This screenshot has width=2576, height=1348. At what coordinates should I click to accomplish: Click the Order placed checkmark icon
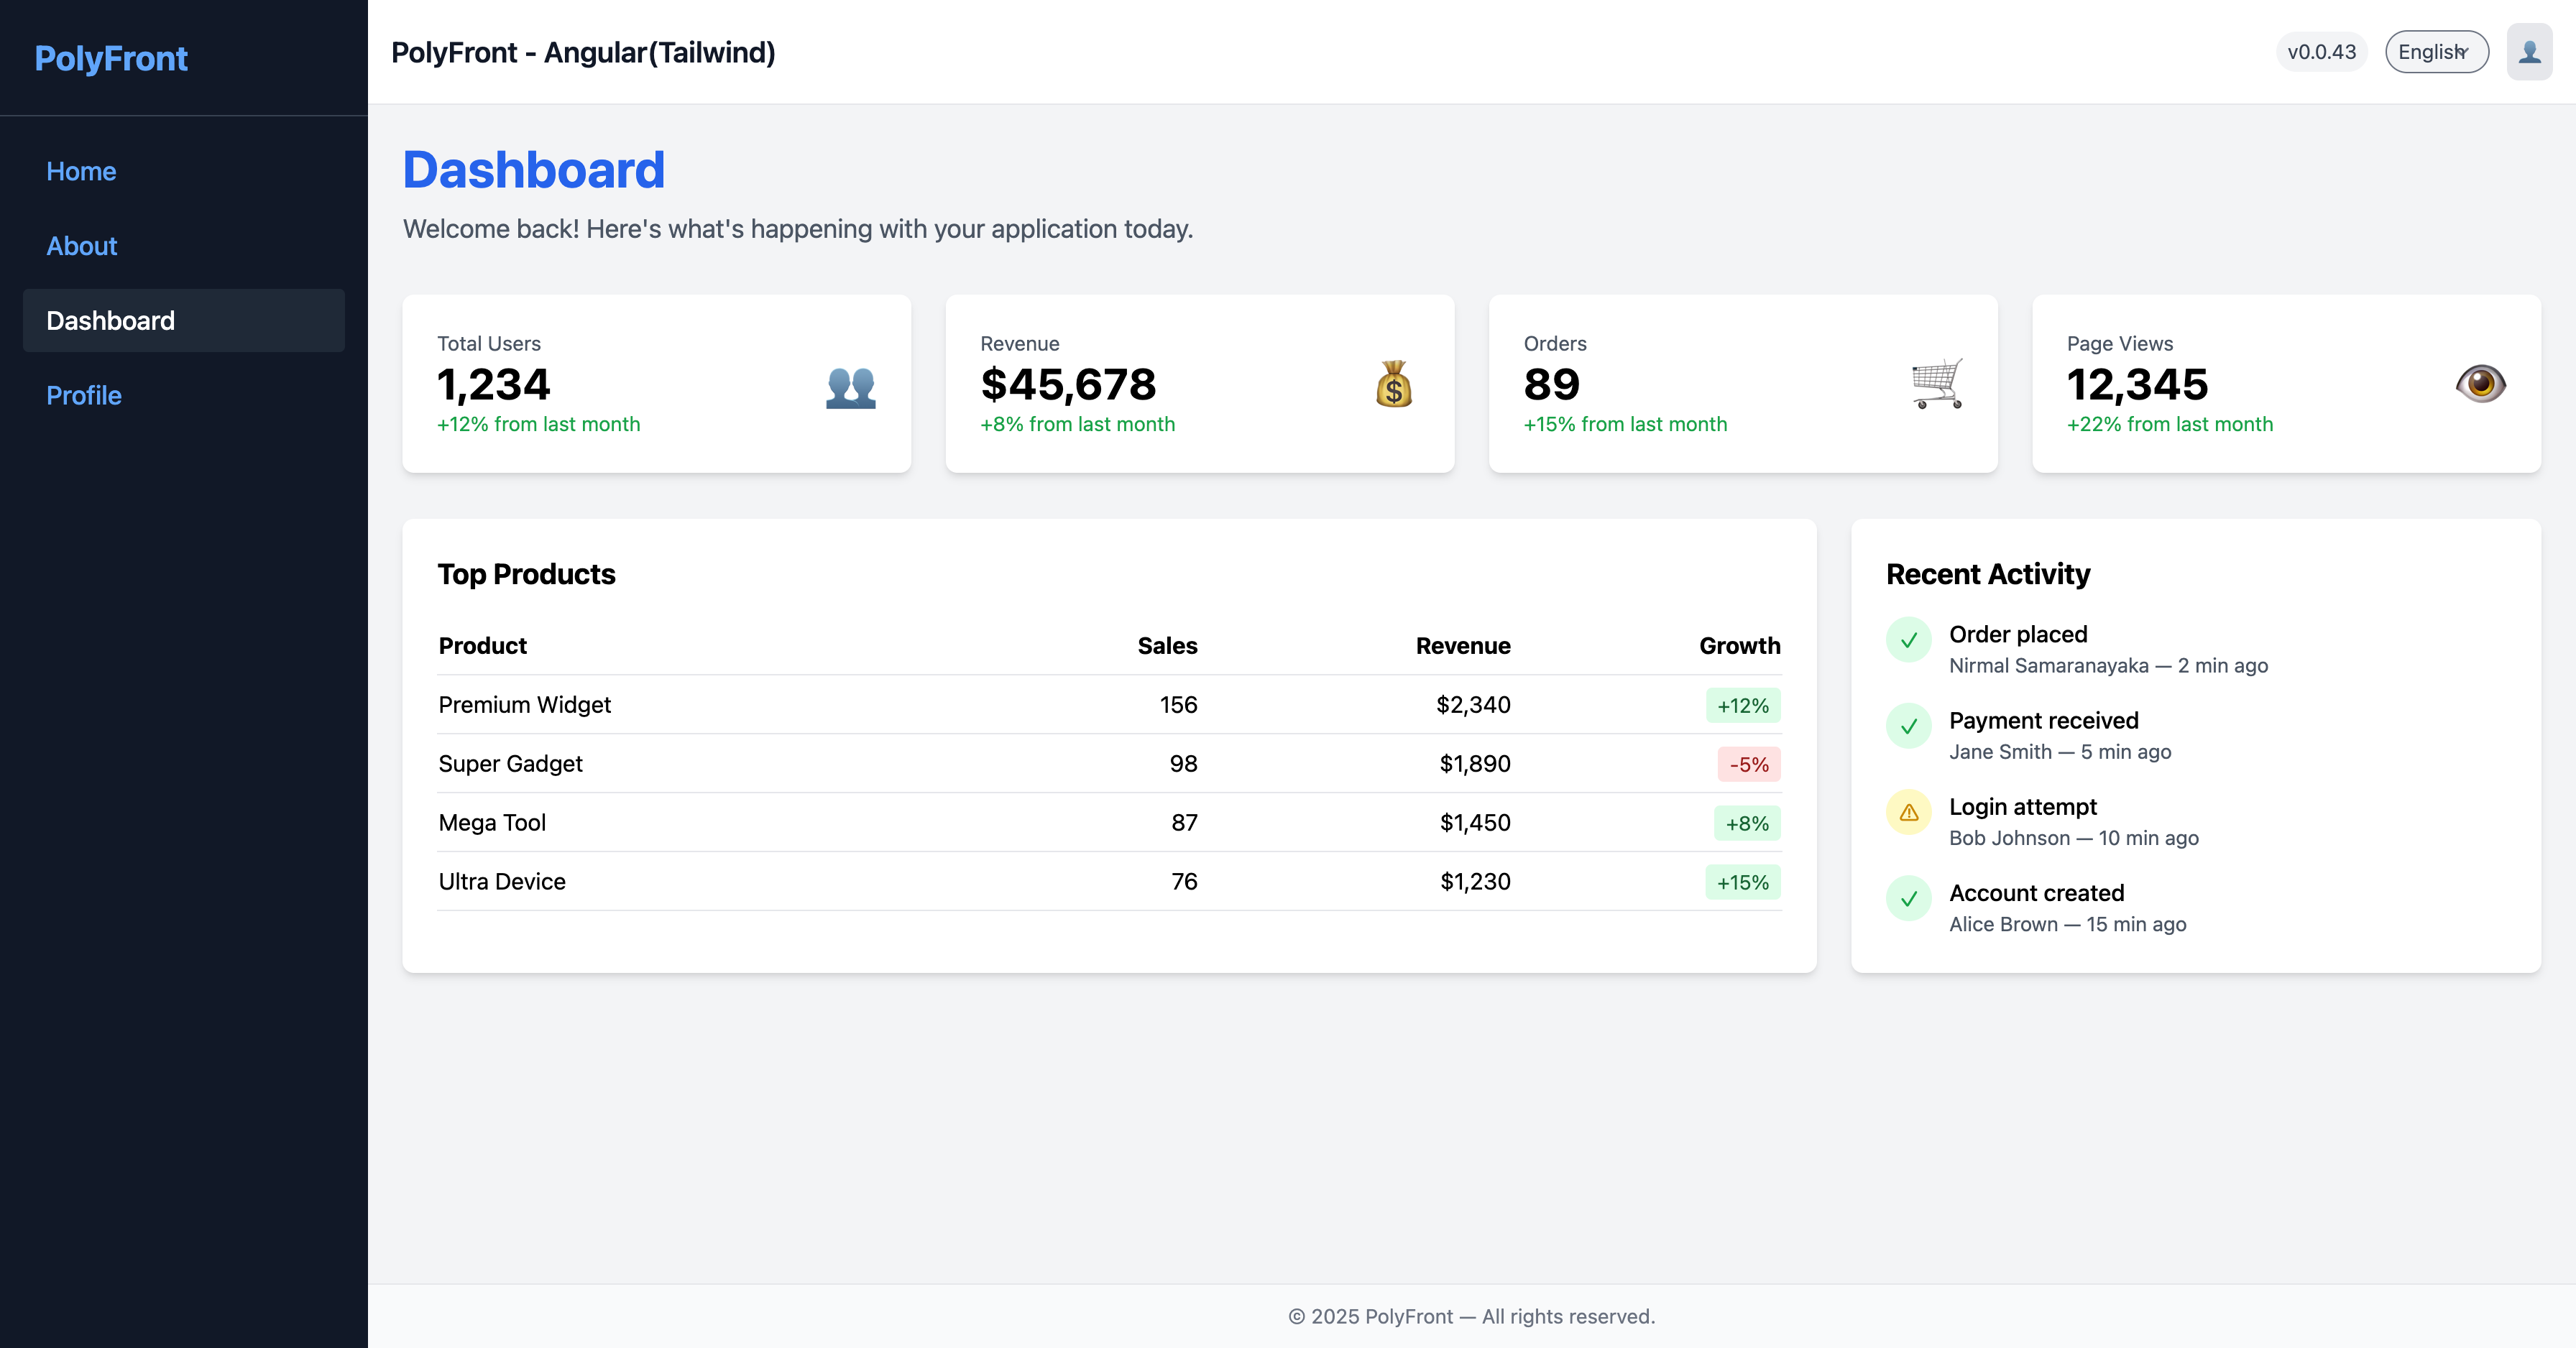coord(1908,640)
